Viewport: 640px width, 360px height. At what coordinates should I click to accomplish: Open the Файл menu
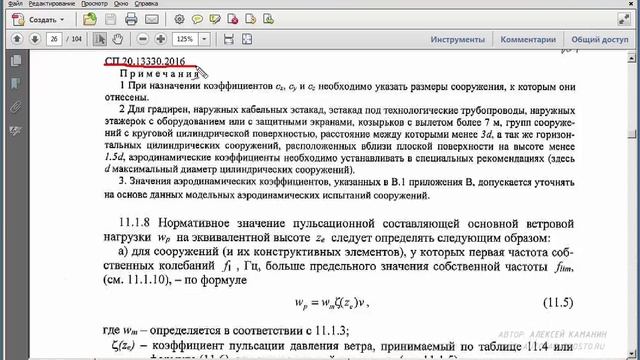[x=15, y=3]
